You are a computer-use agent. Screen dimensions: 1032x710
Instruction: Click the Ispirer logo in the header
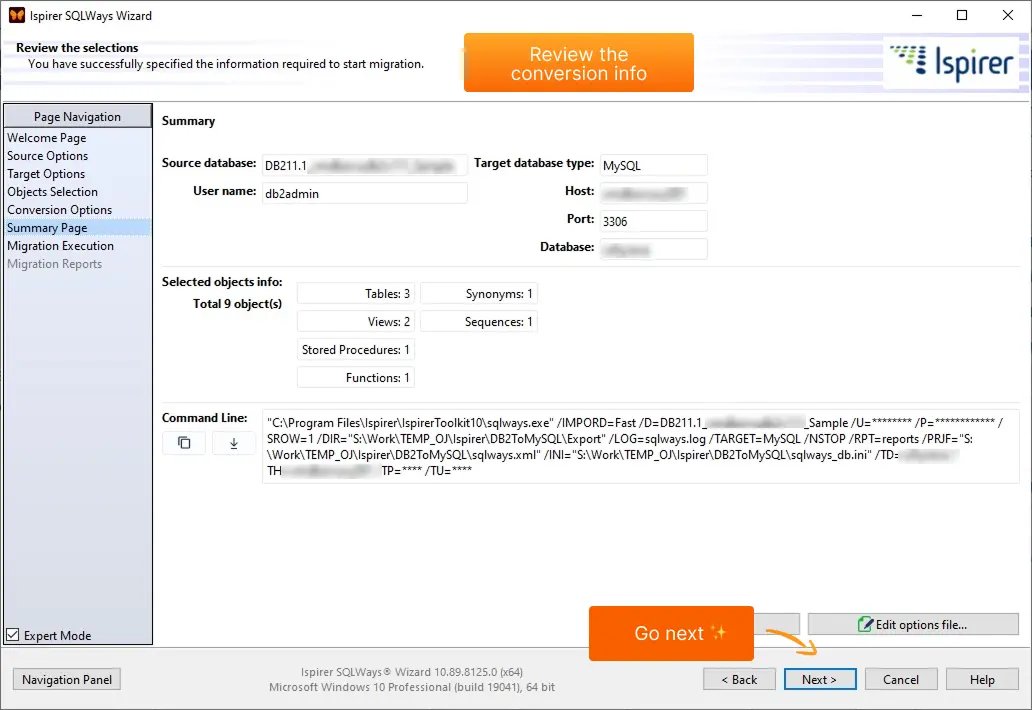tap(951, 63)
